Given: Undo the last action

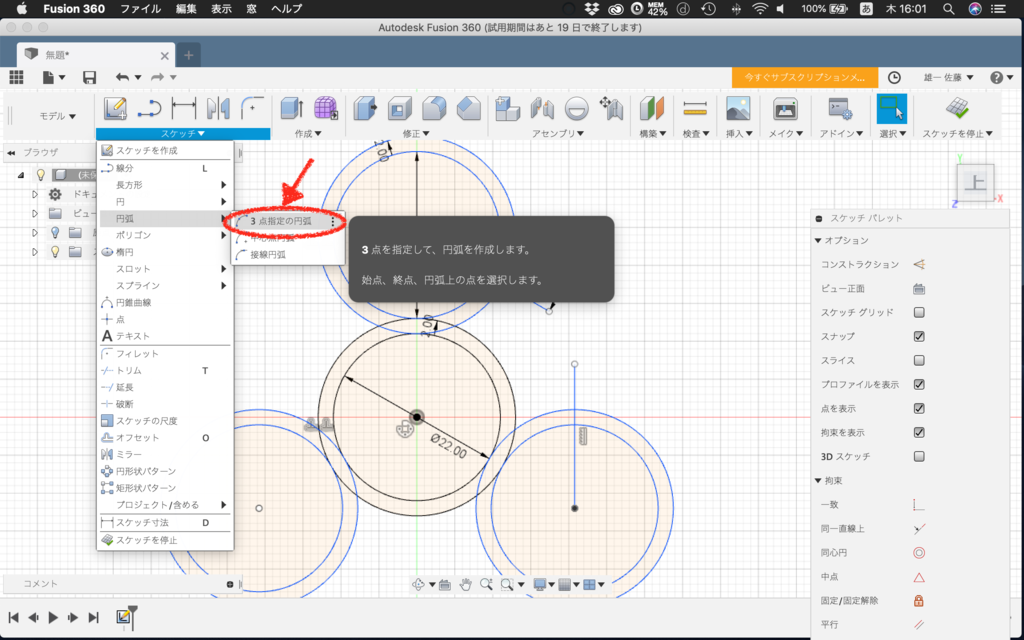Looking at the screenshot, I should coord(122,77).
